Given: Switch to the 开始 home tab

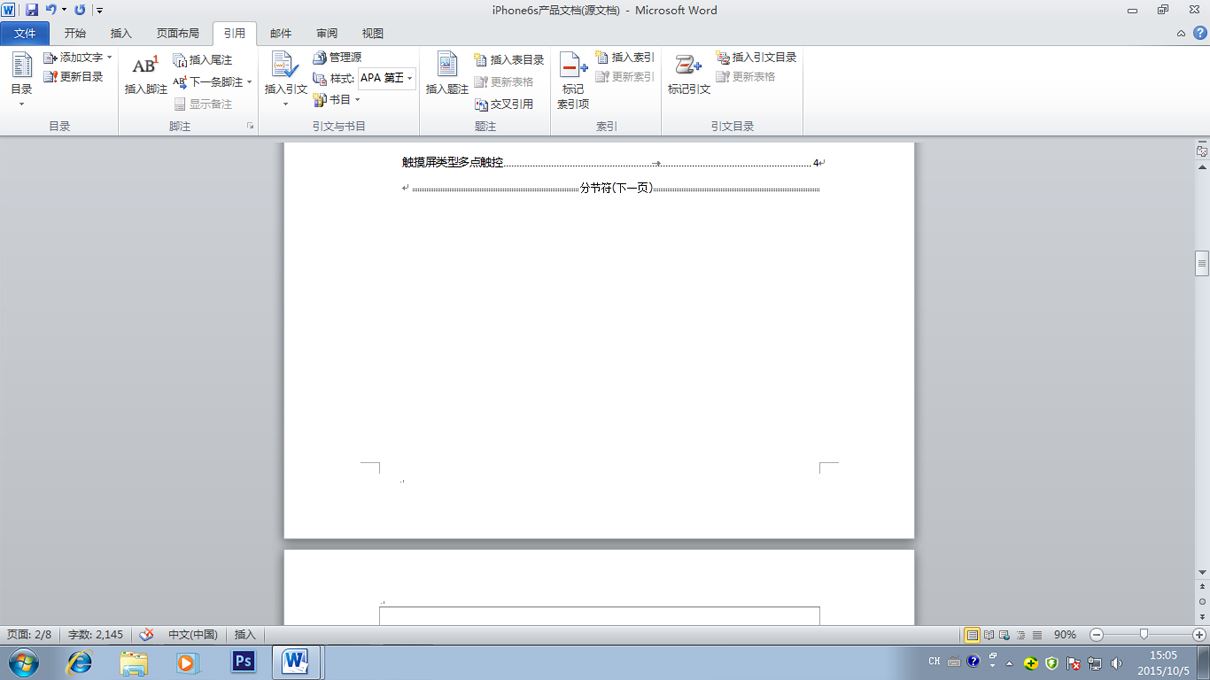Looking at the screenshot, I should pyautogui.click(x=75, y=33).
